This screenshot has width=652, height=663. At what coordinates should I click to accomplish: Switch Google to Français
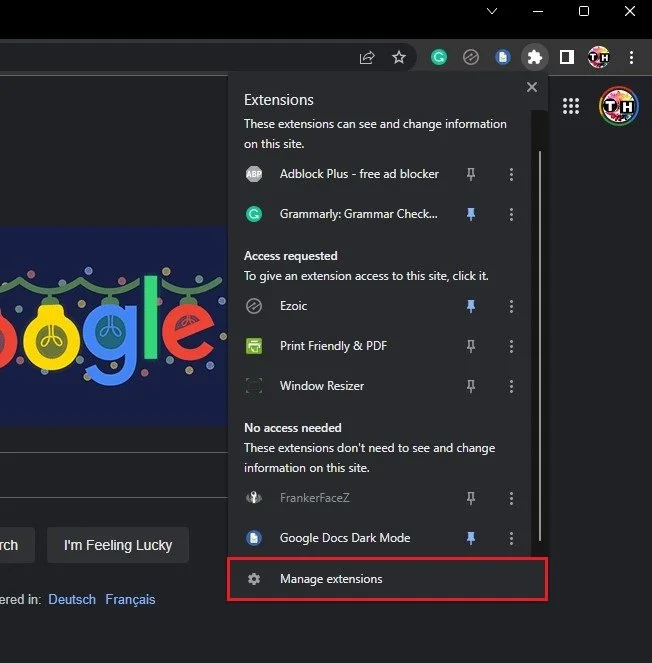coord(130,600)
